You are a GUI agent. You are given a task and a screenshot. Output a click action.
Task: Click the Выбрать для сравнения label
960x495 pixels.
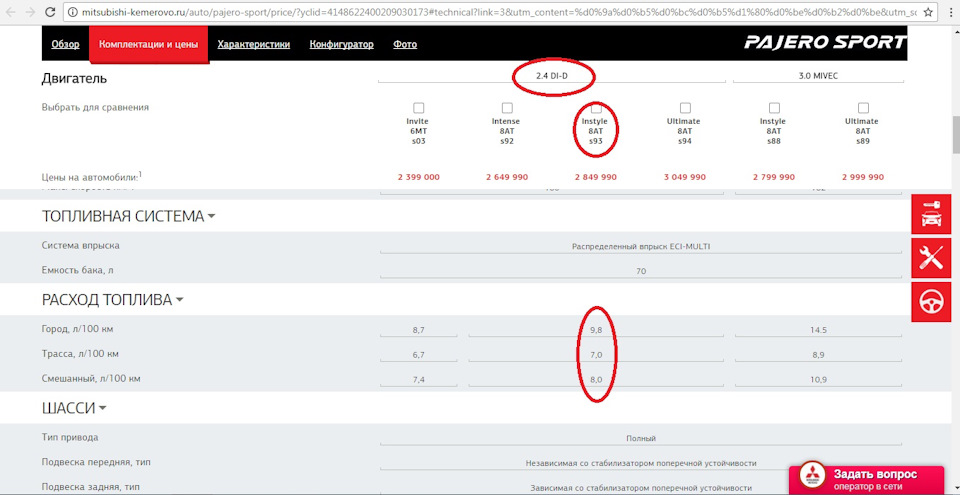click(95, 107)
